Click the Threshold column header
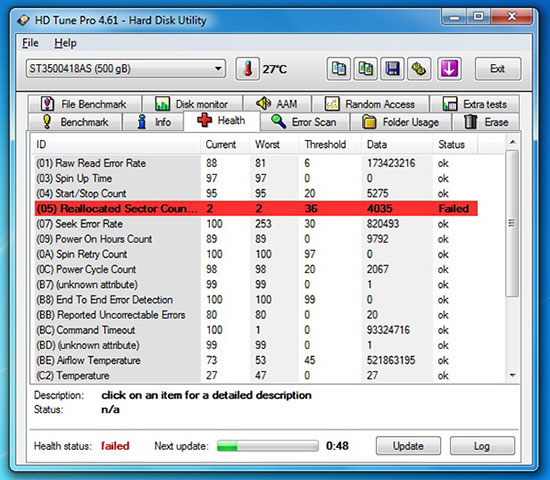 point(325,144)
